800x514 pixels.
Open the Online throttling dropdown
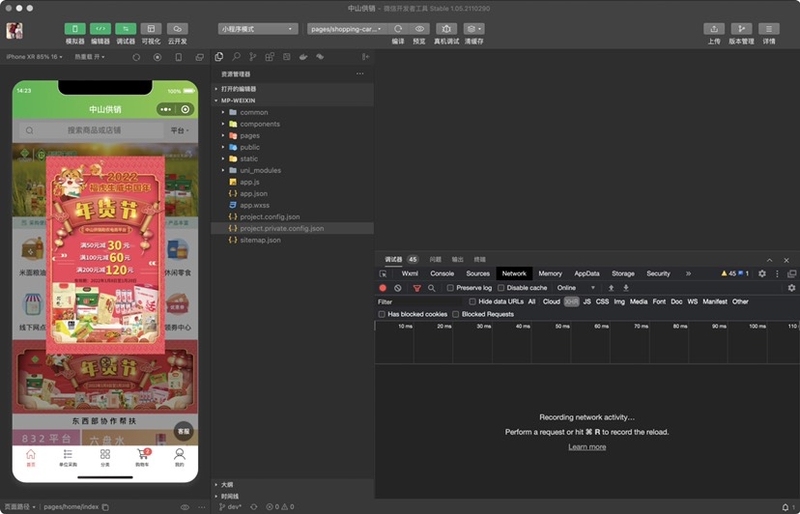pos(576,288)
